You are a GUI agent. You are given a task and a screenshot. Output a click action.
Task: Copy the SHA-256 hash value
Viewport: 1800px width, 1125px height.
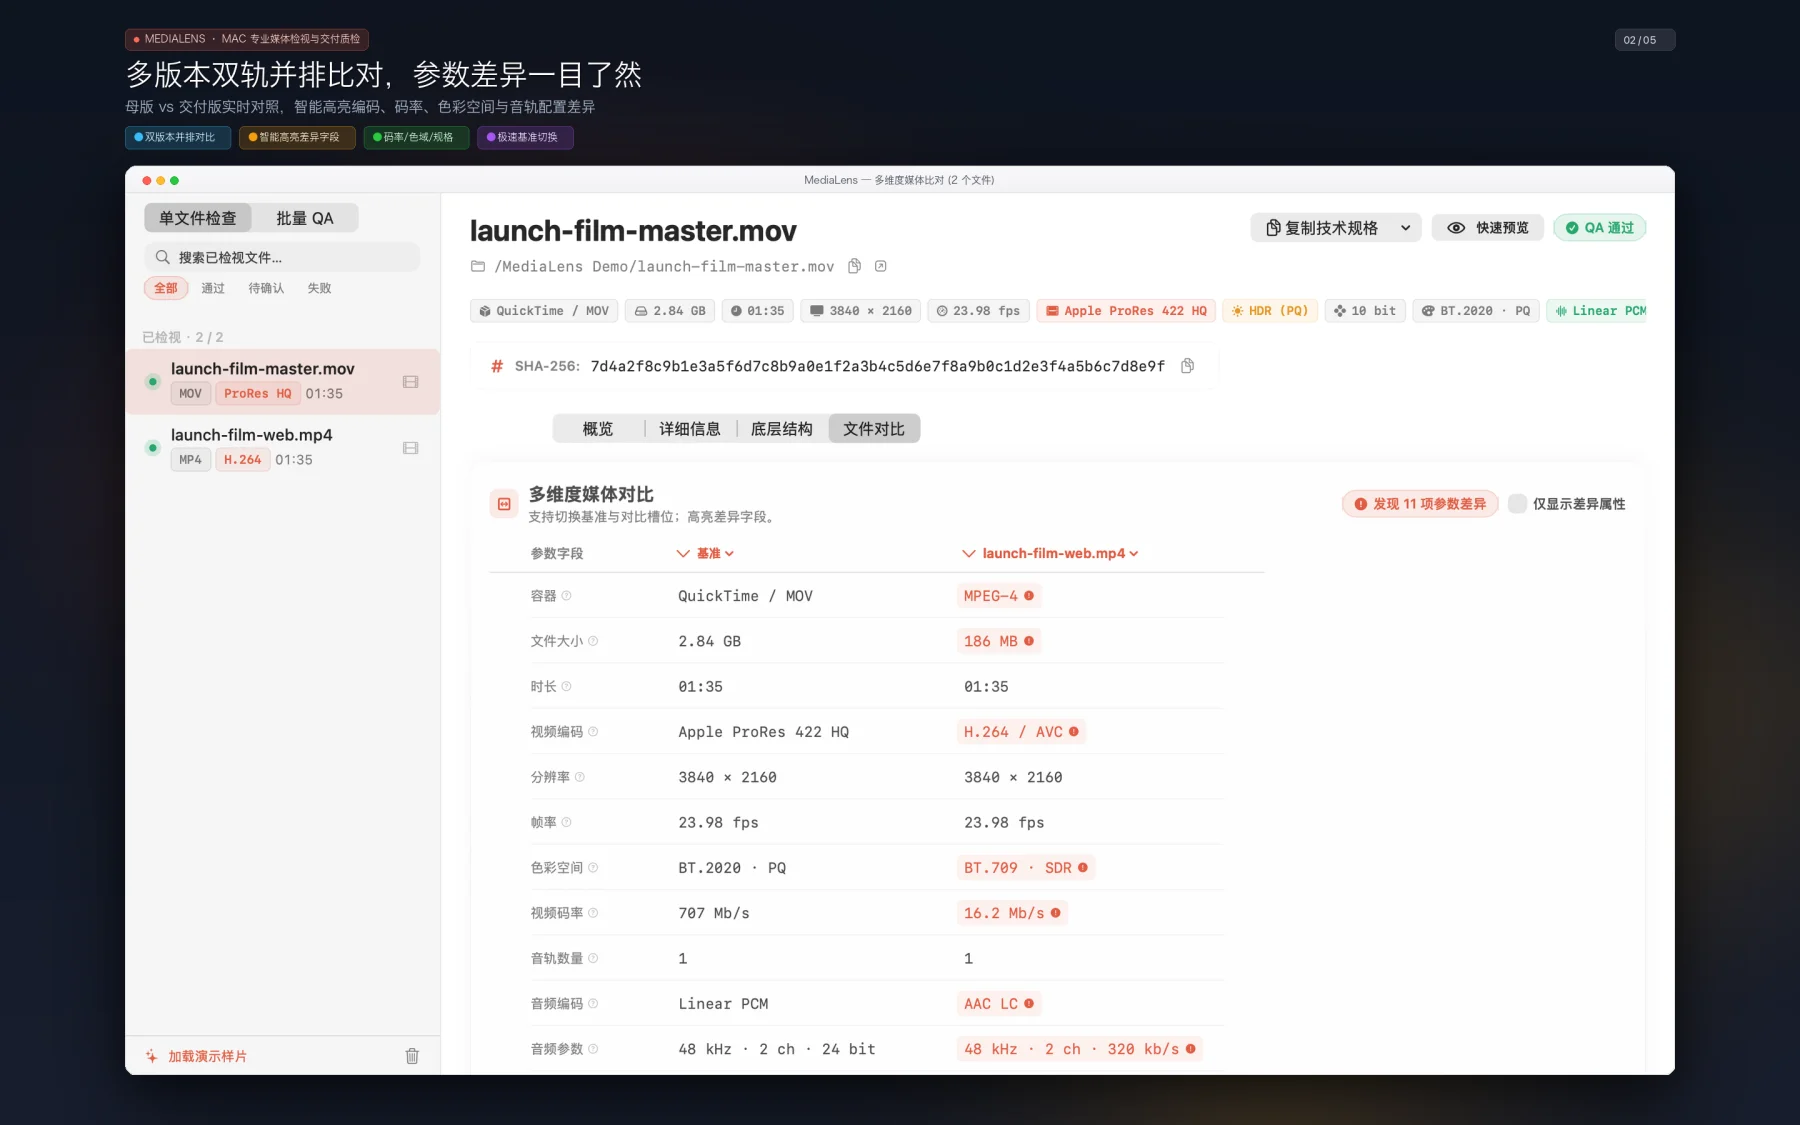pos(1187,366)
